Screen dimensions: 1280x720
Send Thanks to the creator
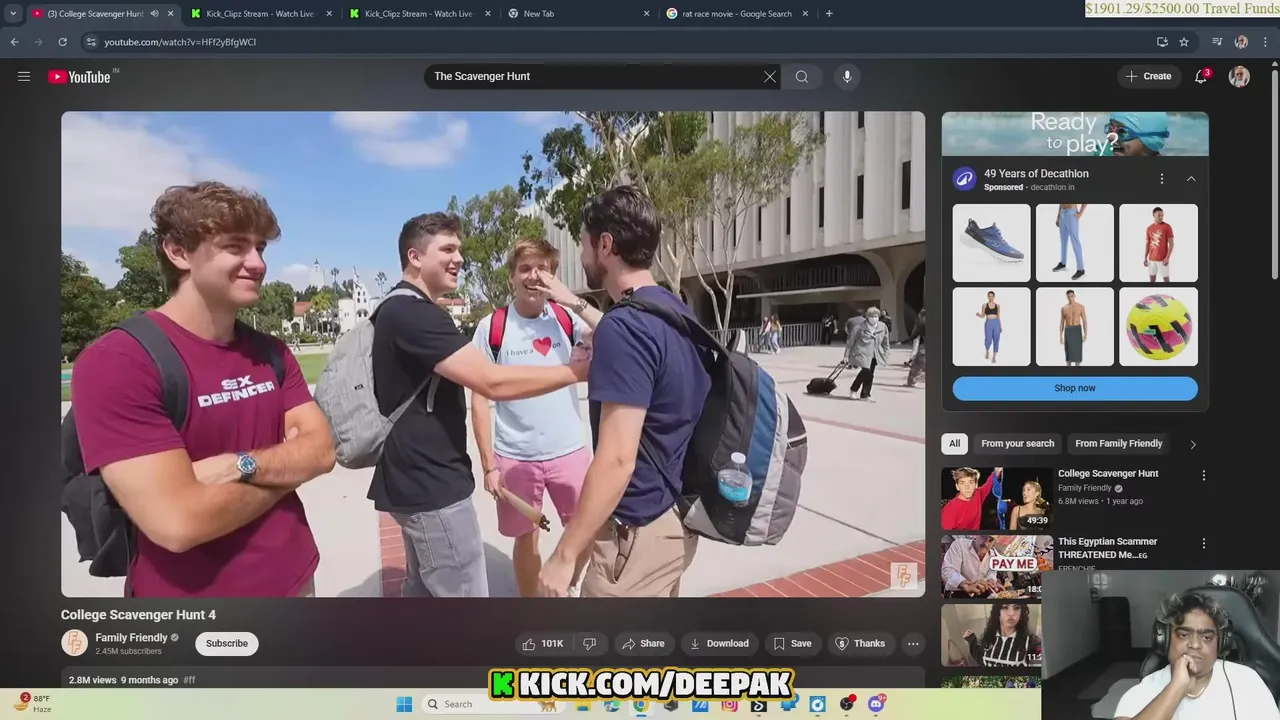click(860, 644)
